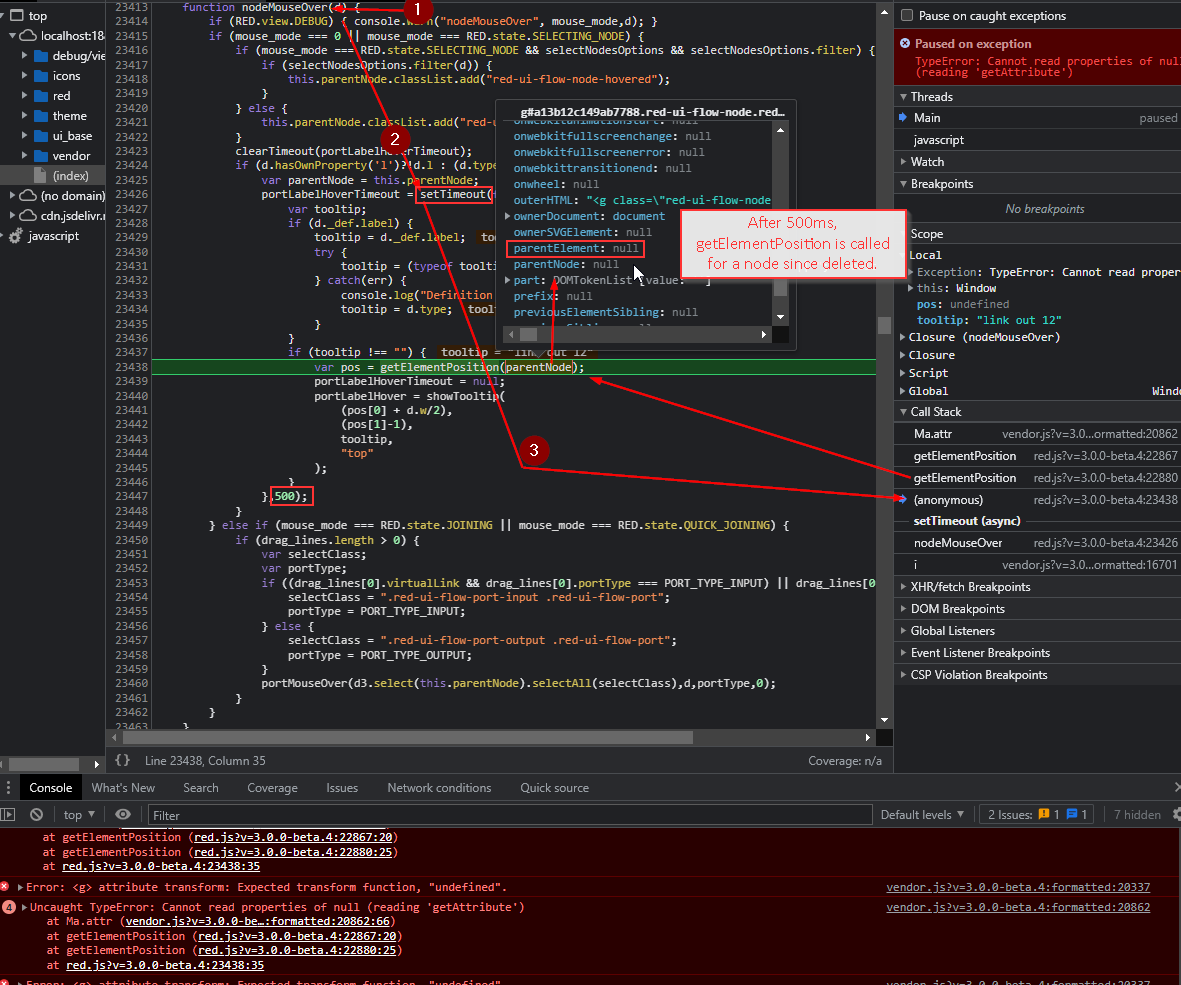Click inside the console Filter input field
Image resolution: width=1181 pixels, height=985 pixels.
[500, 814]
